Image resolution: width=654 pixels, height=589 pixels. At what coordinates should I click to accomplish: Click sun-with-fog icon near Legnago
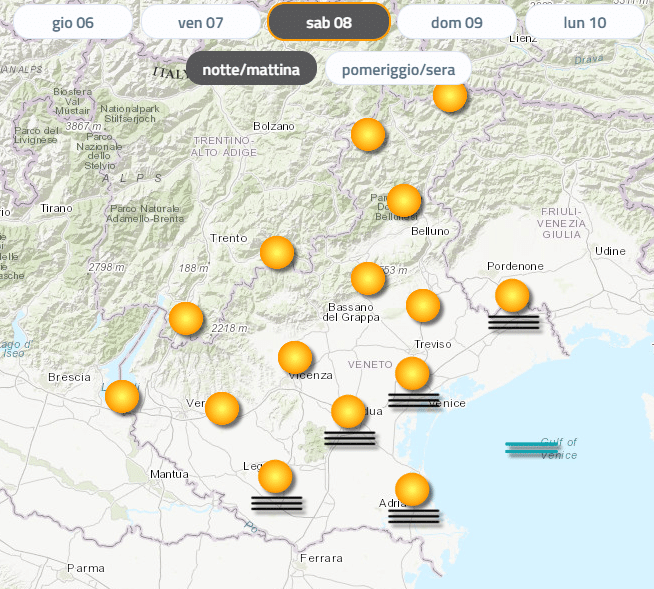click(x=276, y=477)
